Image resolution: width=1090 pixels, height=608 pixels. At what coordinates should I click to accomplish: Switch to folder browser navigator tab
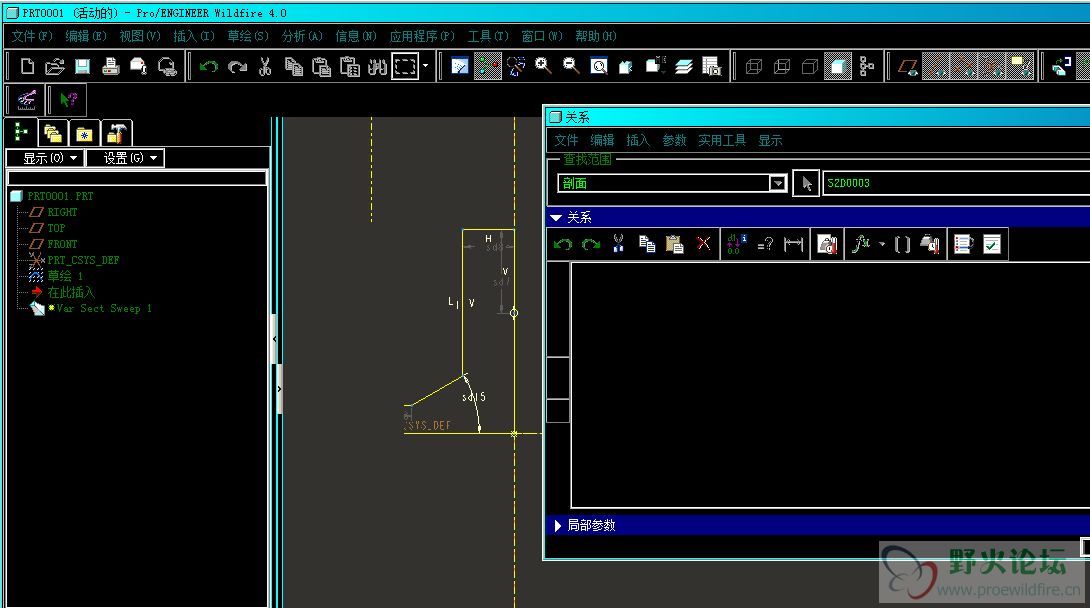(x=53, y=133)
